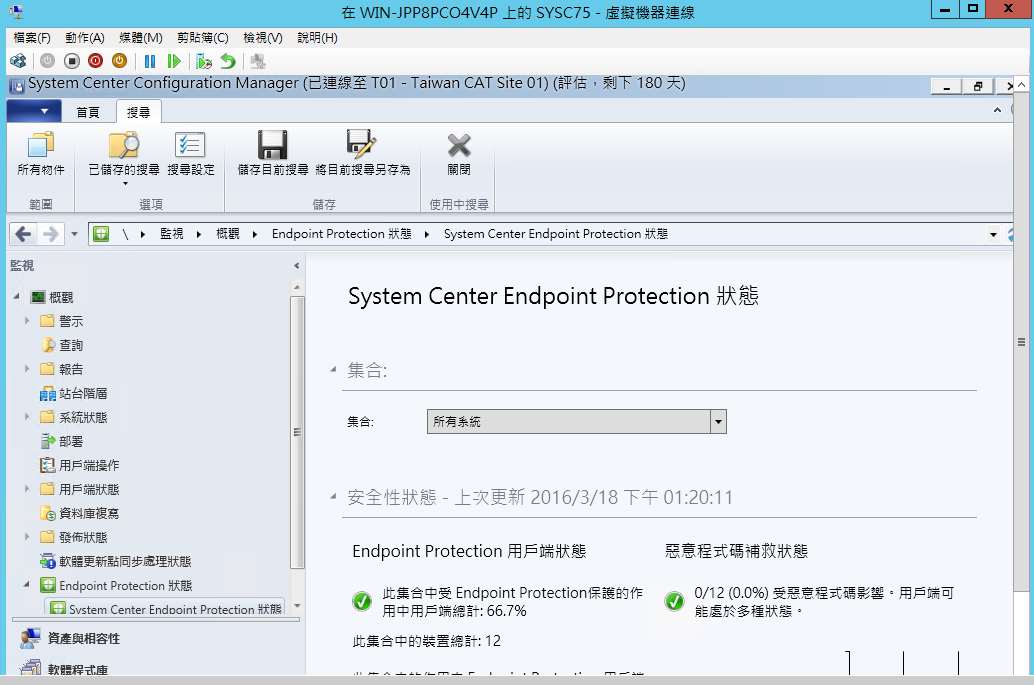Screen dimensions: 1034x685
Task: Pause the virtual machine
Action: [150, 61]
